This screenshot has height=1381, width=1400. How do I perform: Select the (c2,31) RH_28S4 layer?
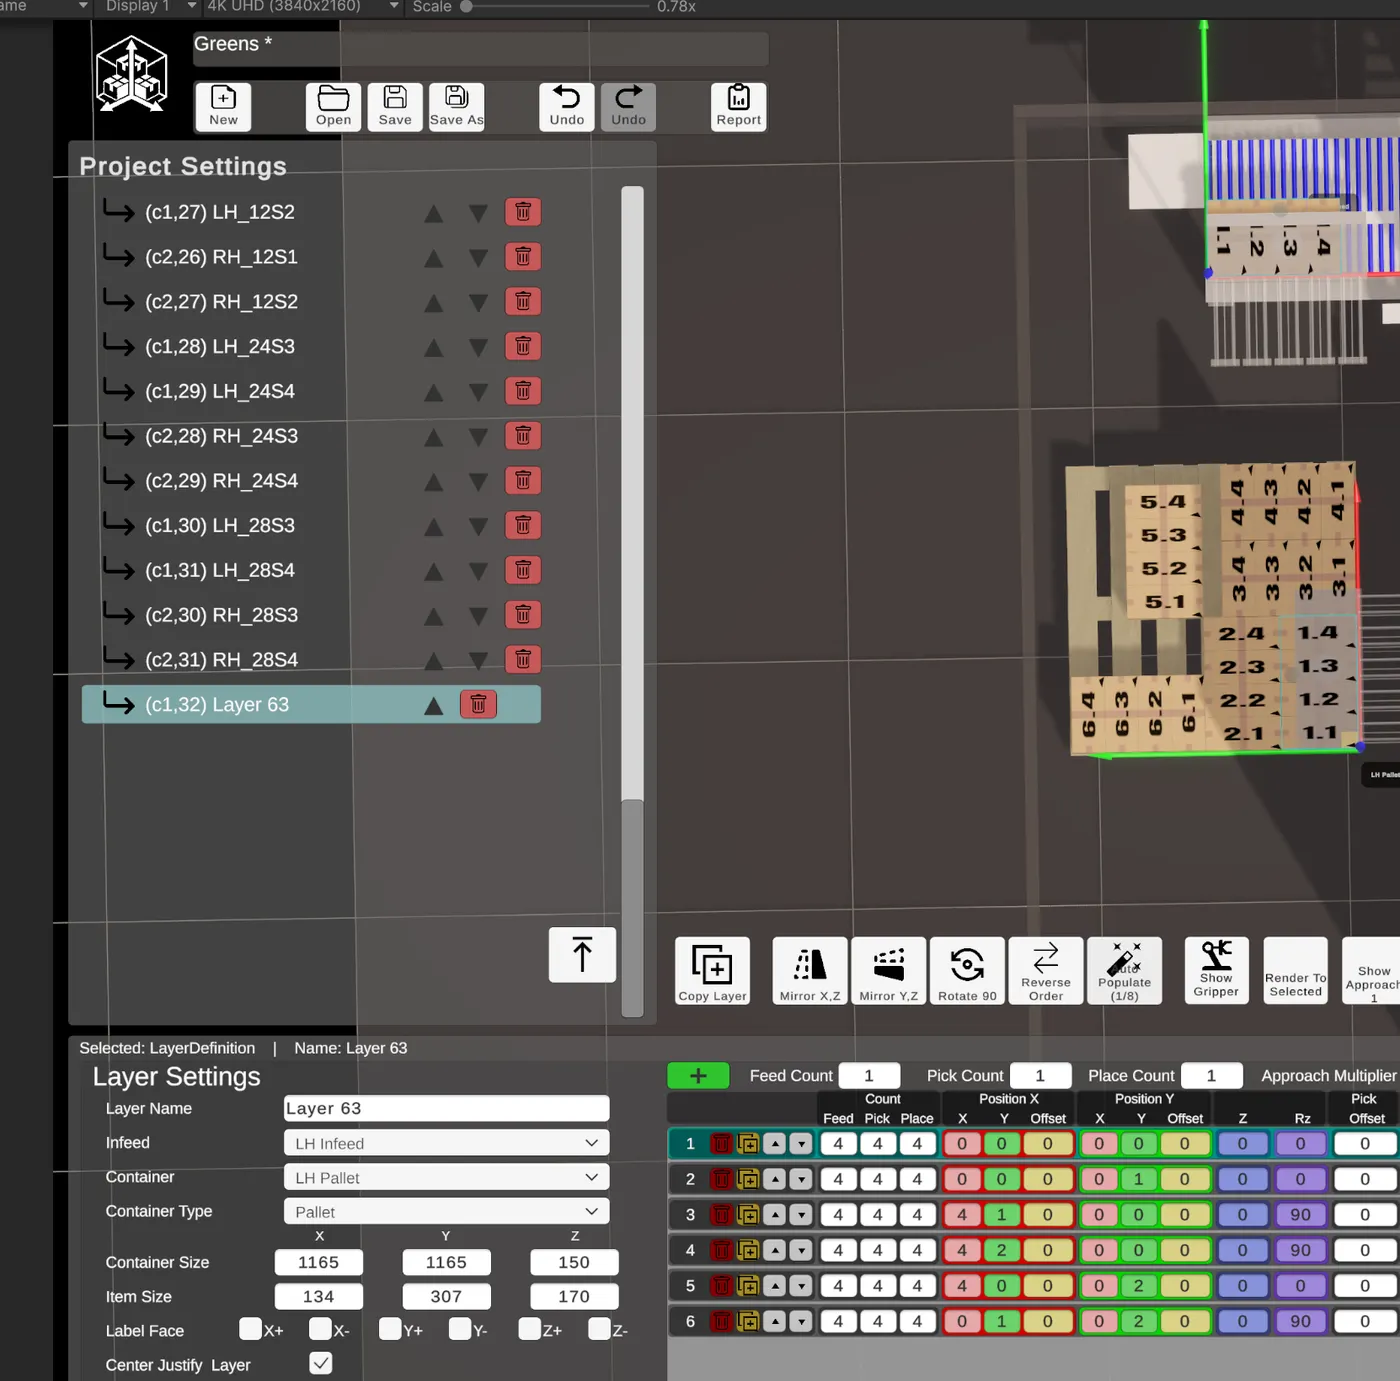tap(311, 660)
